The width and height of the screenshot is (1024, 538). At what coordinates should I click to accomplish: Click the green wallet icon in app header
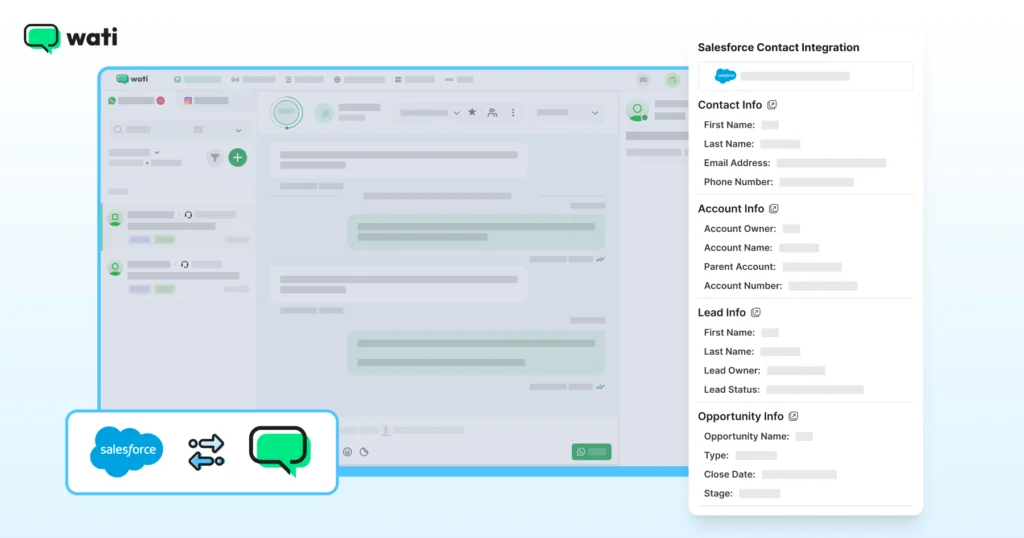pyautogui.click(x=672, y=80)
